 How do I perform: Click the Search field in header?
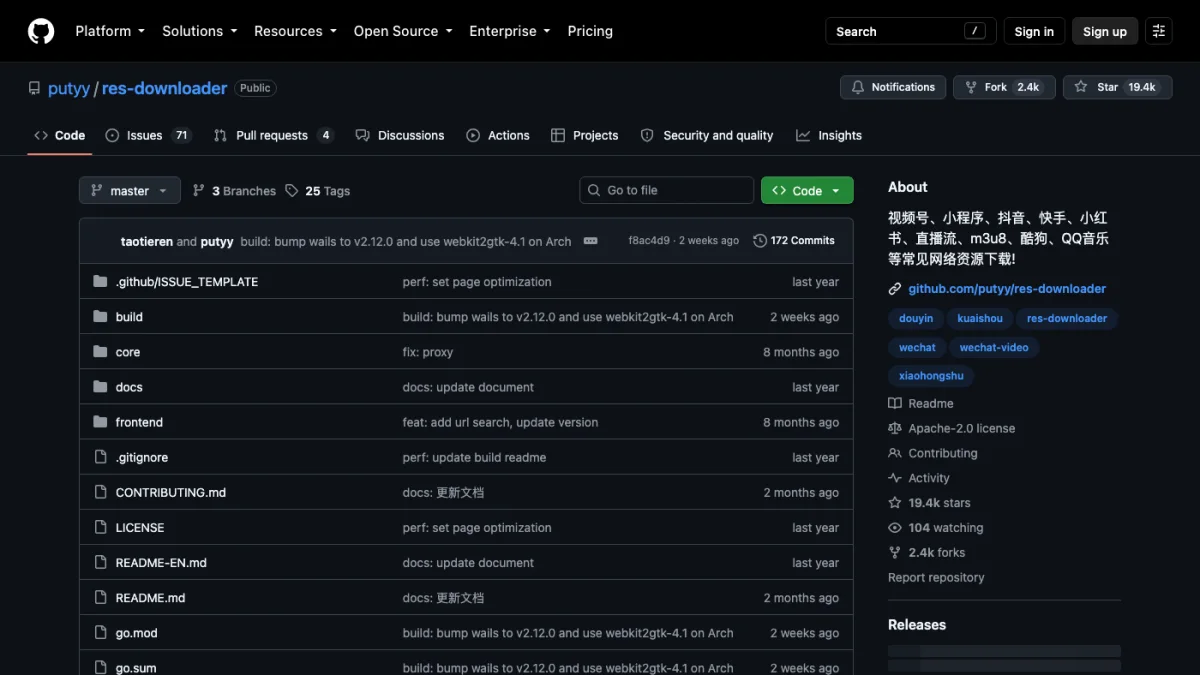(x=911, y=31)
